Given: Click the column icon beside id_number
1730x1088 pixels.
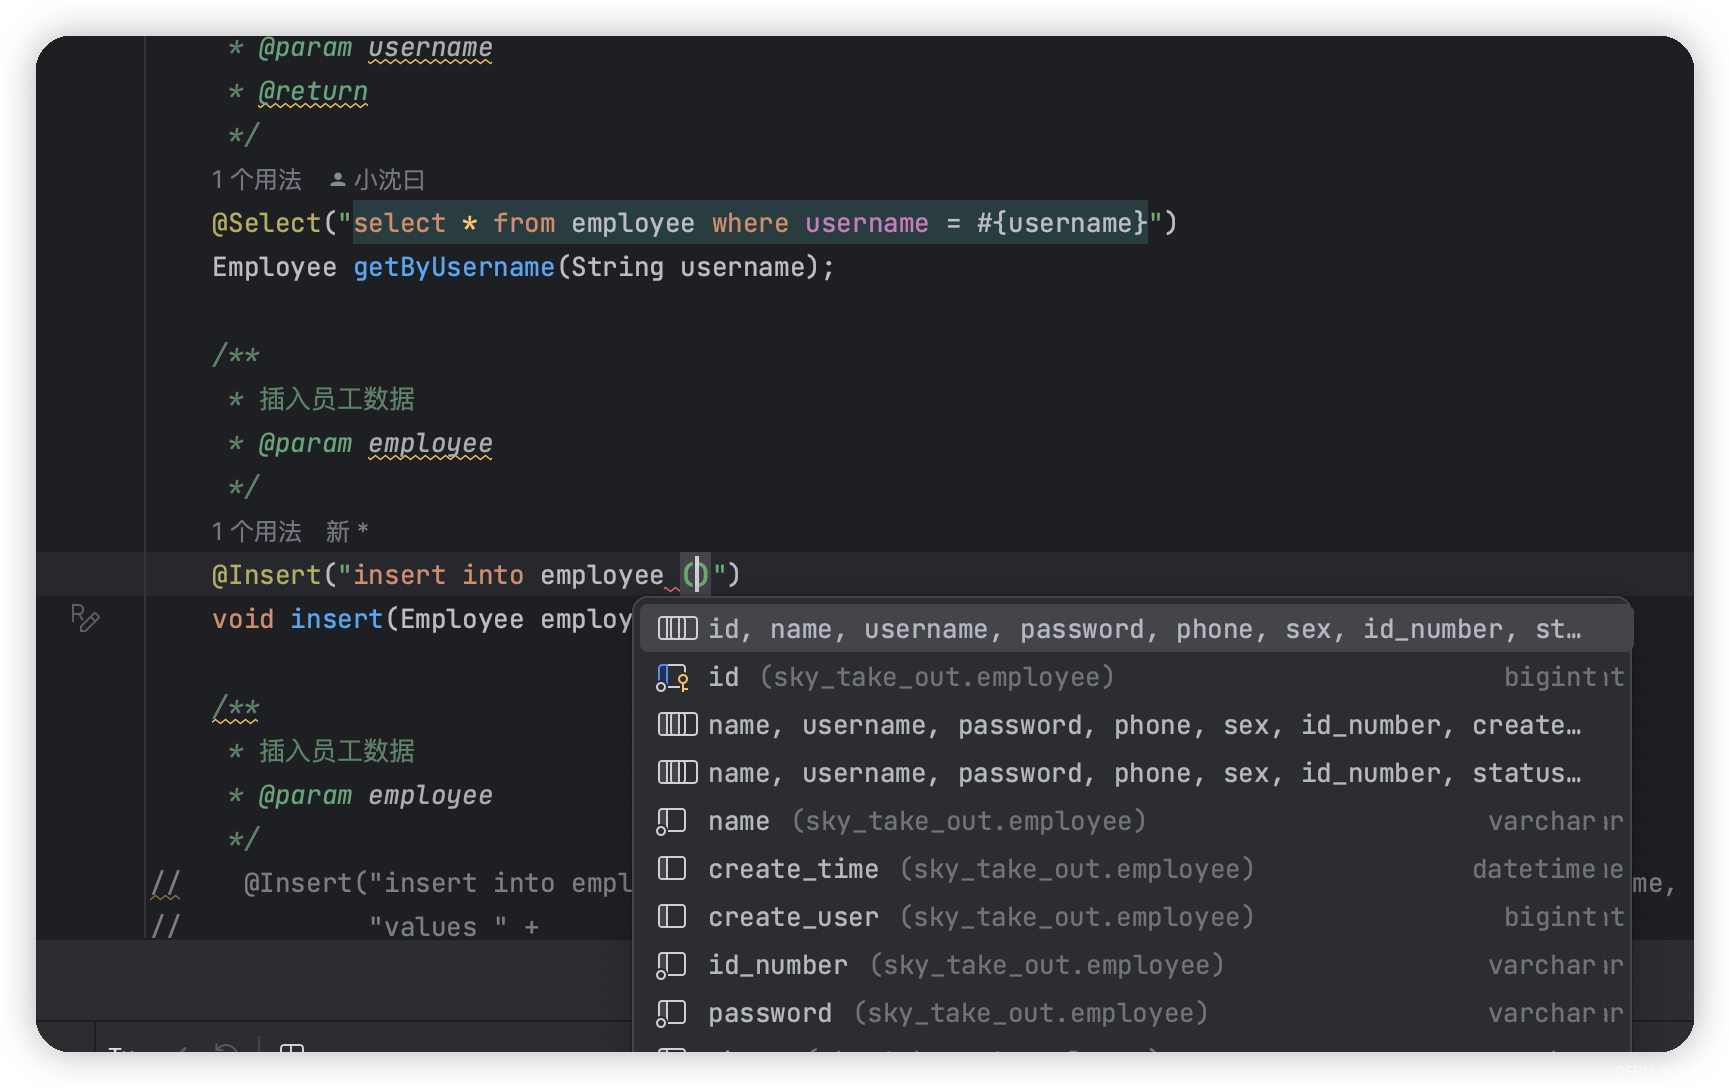Looking at the screenshot, I should pos(671,966).
